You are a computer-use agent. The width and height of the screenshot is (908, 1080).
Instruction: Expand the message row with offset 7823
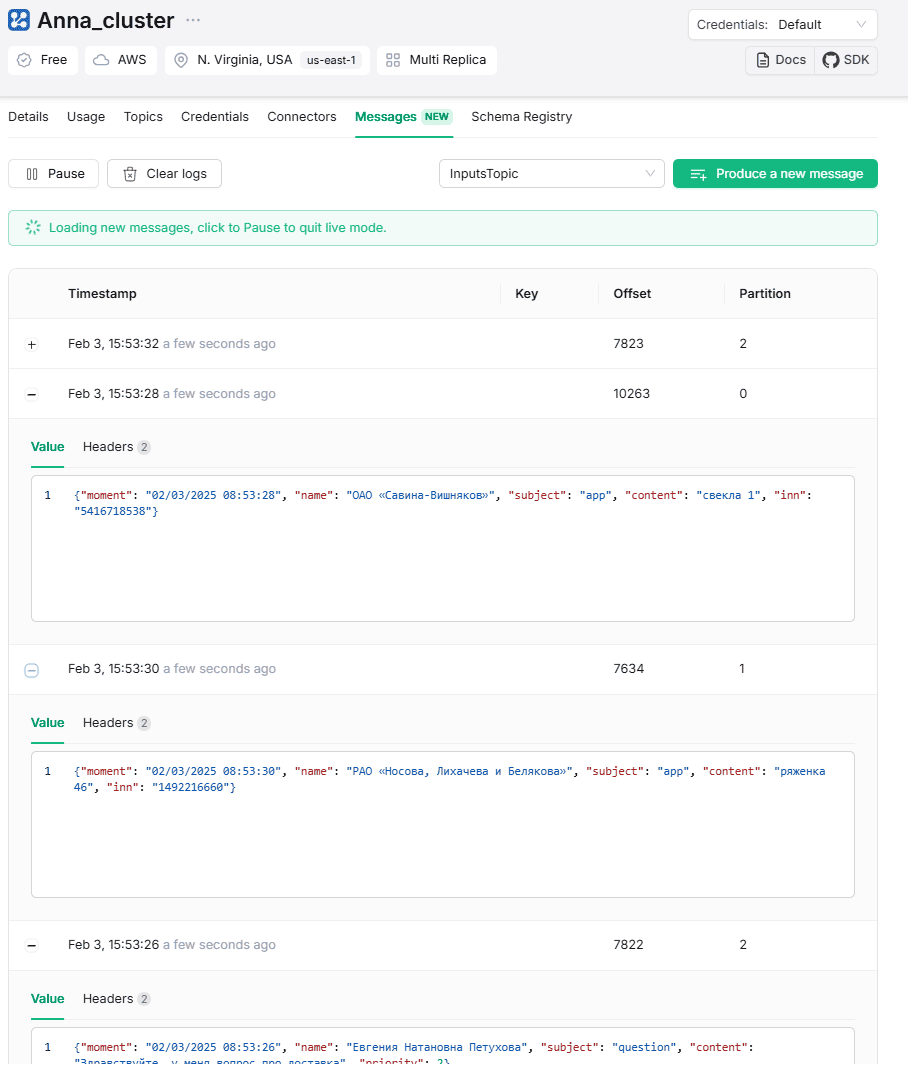coord(32,344)
